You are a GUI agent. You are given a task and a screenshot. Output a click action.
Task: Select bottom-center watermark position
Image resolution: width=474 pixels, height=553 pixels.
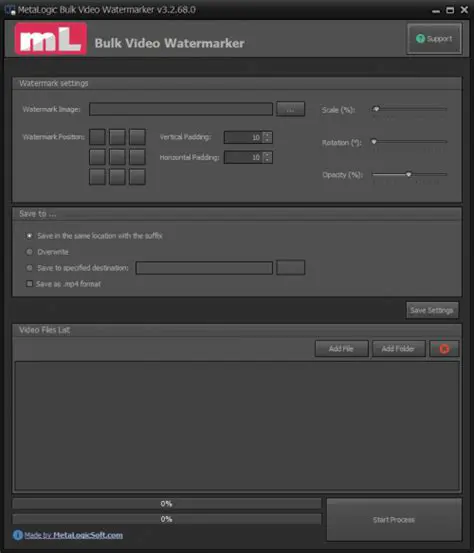point(117,177)
